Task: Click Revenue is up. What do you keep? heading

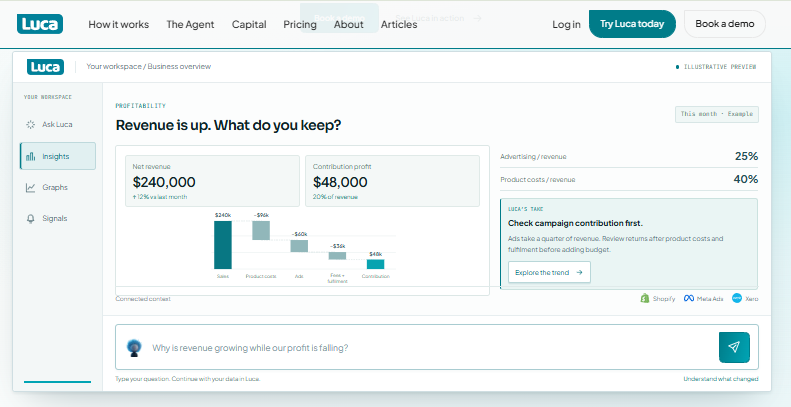Action: (x=229, y=125)
